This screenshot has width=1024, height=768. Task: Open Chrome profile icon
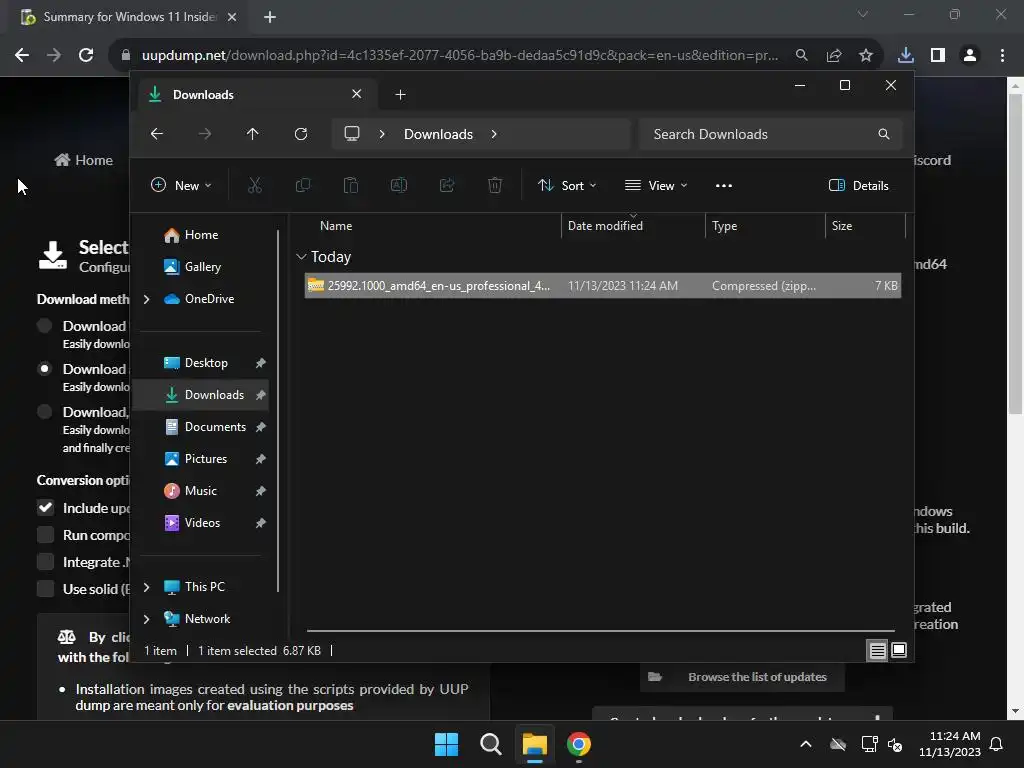click(970, 56)
